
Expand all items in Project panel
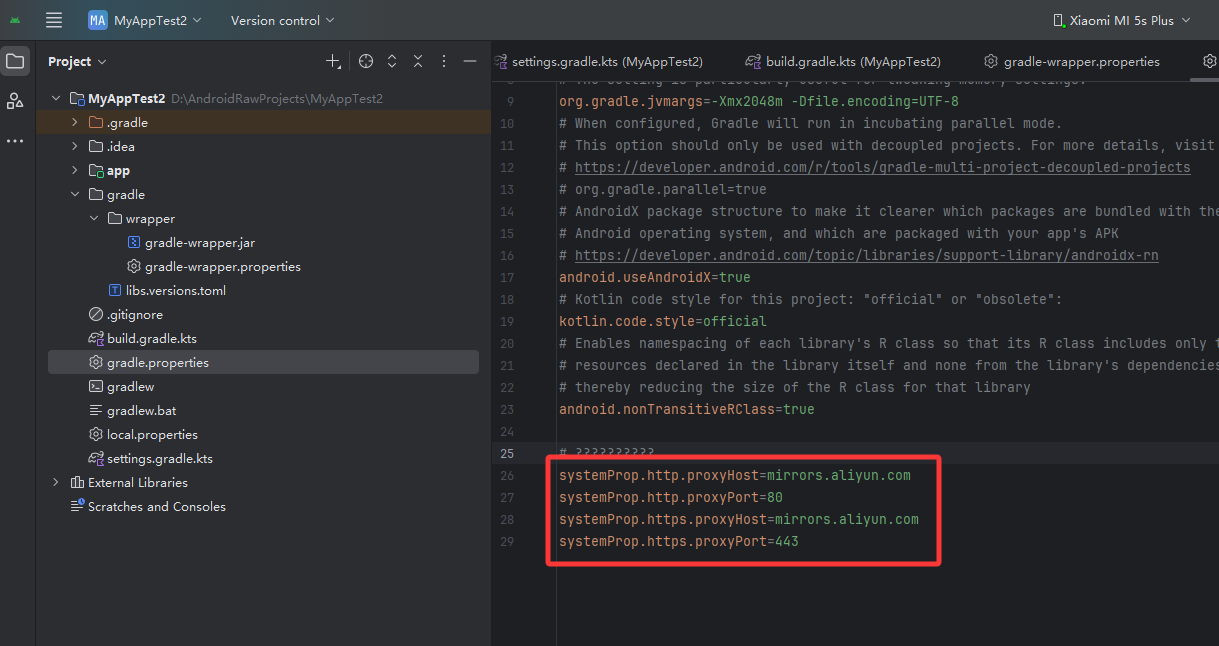tap(392, 61)
